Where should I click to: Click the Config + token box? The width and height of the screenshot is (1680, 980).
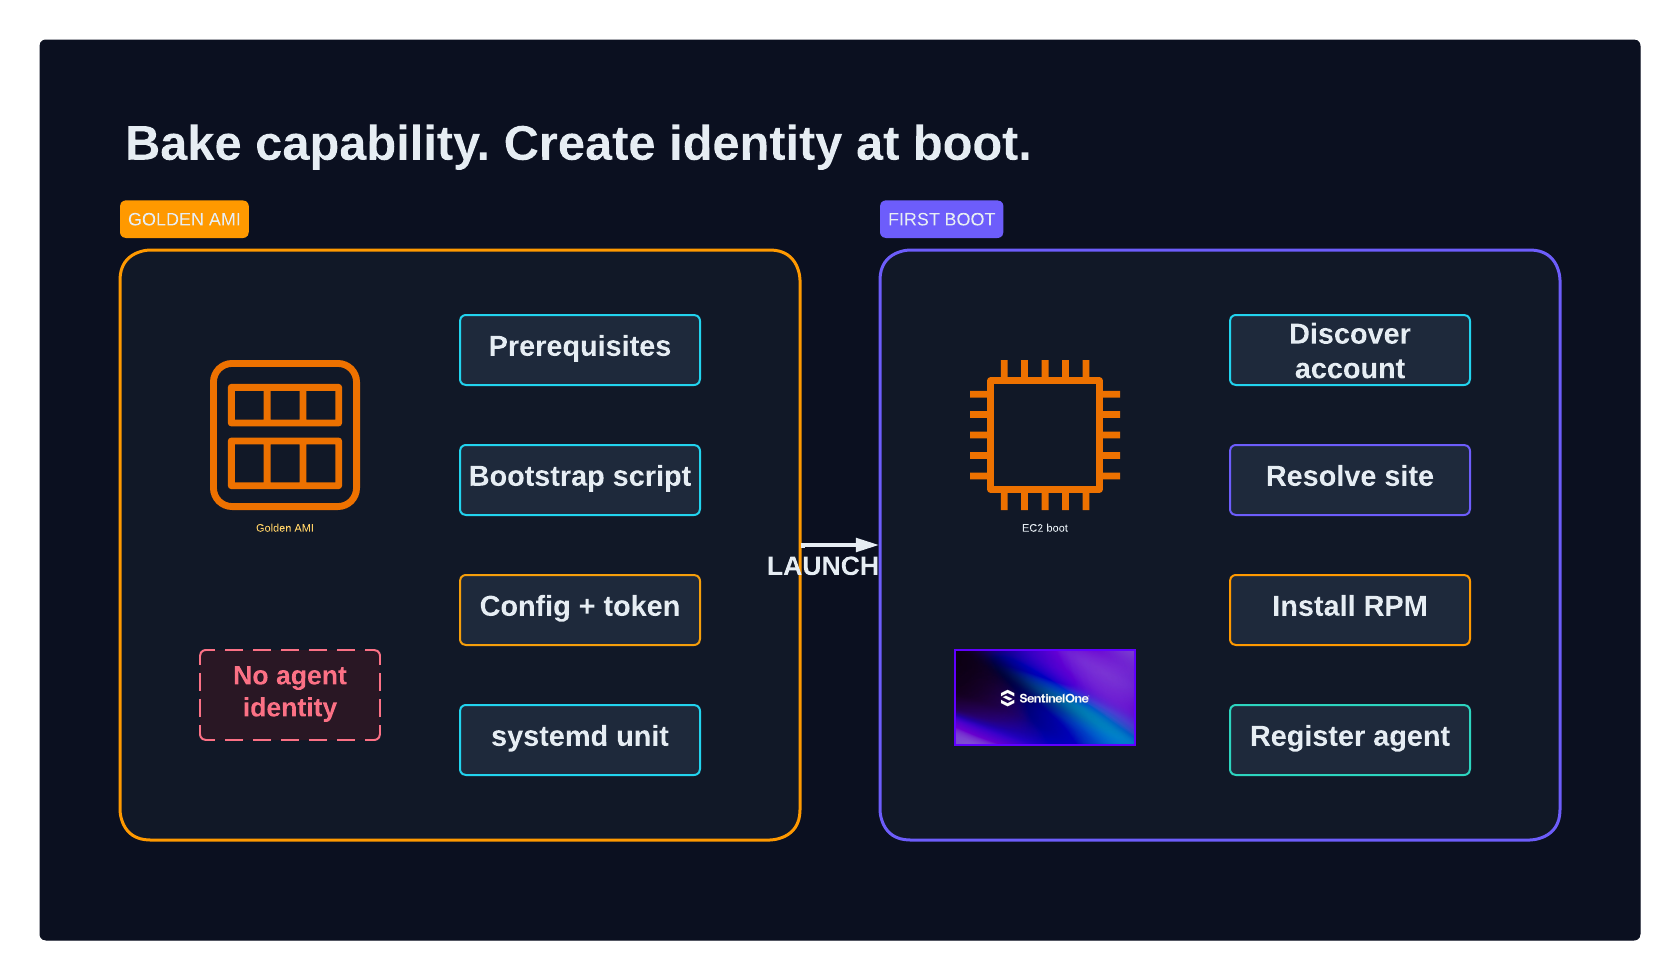[580, 610]
